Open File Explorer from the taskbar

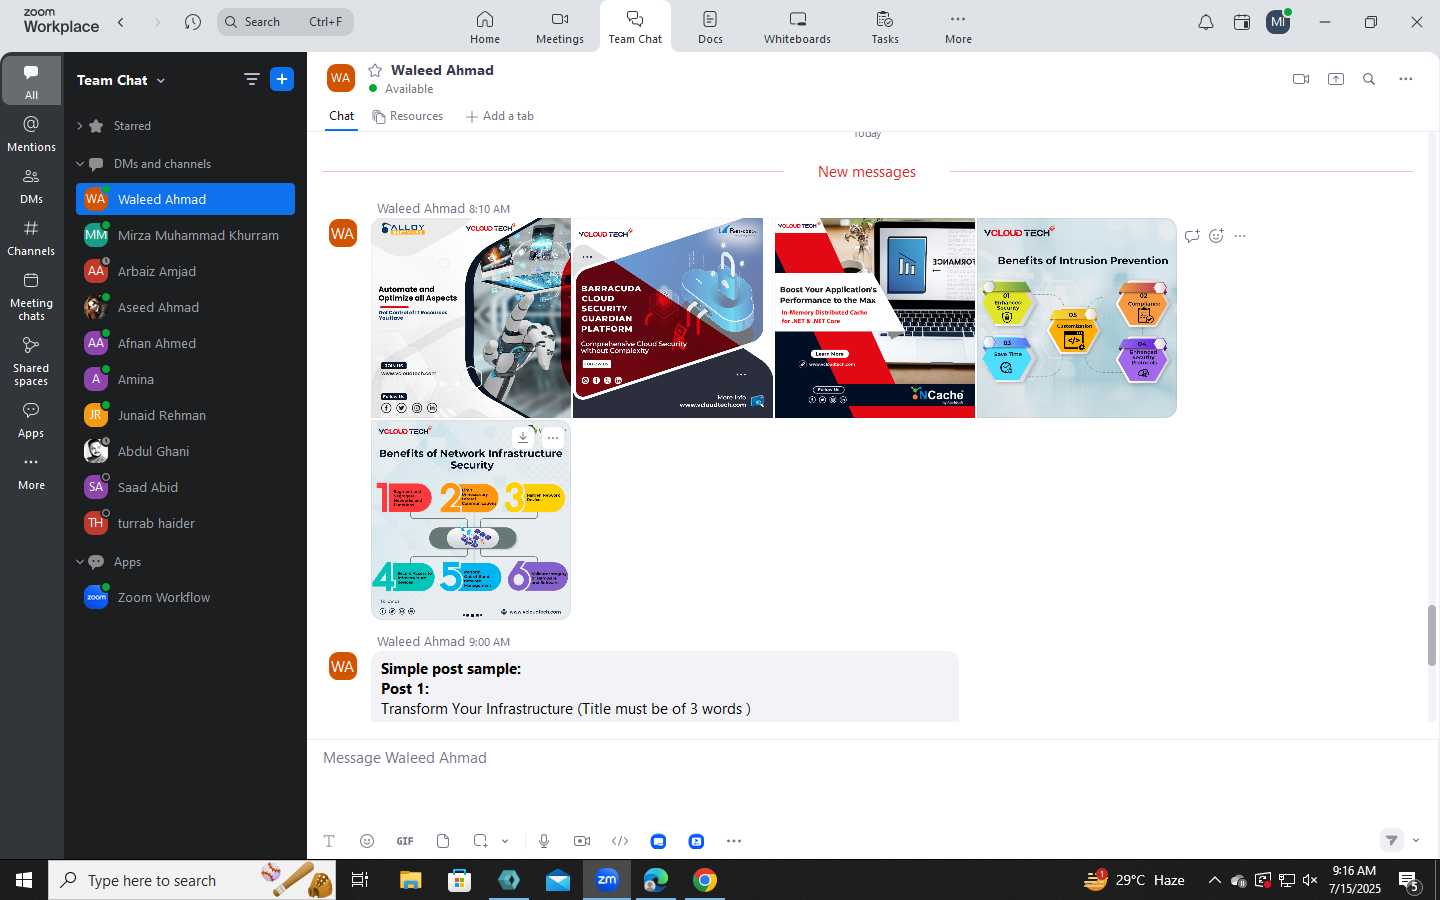[411, 880]
